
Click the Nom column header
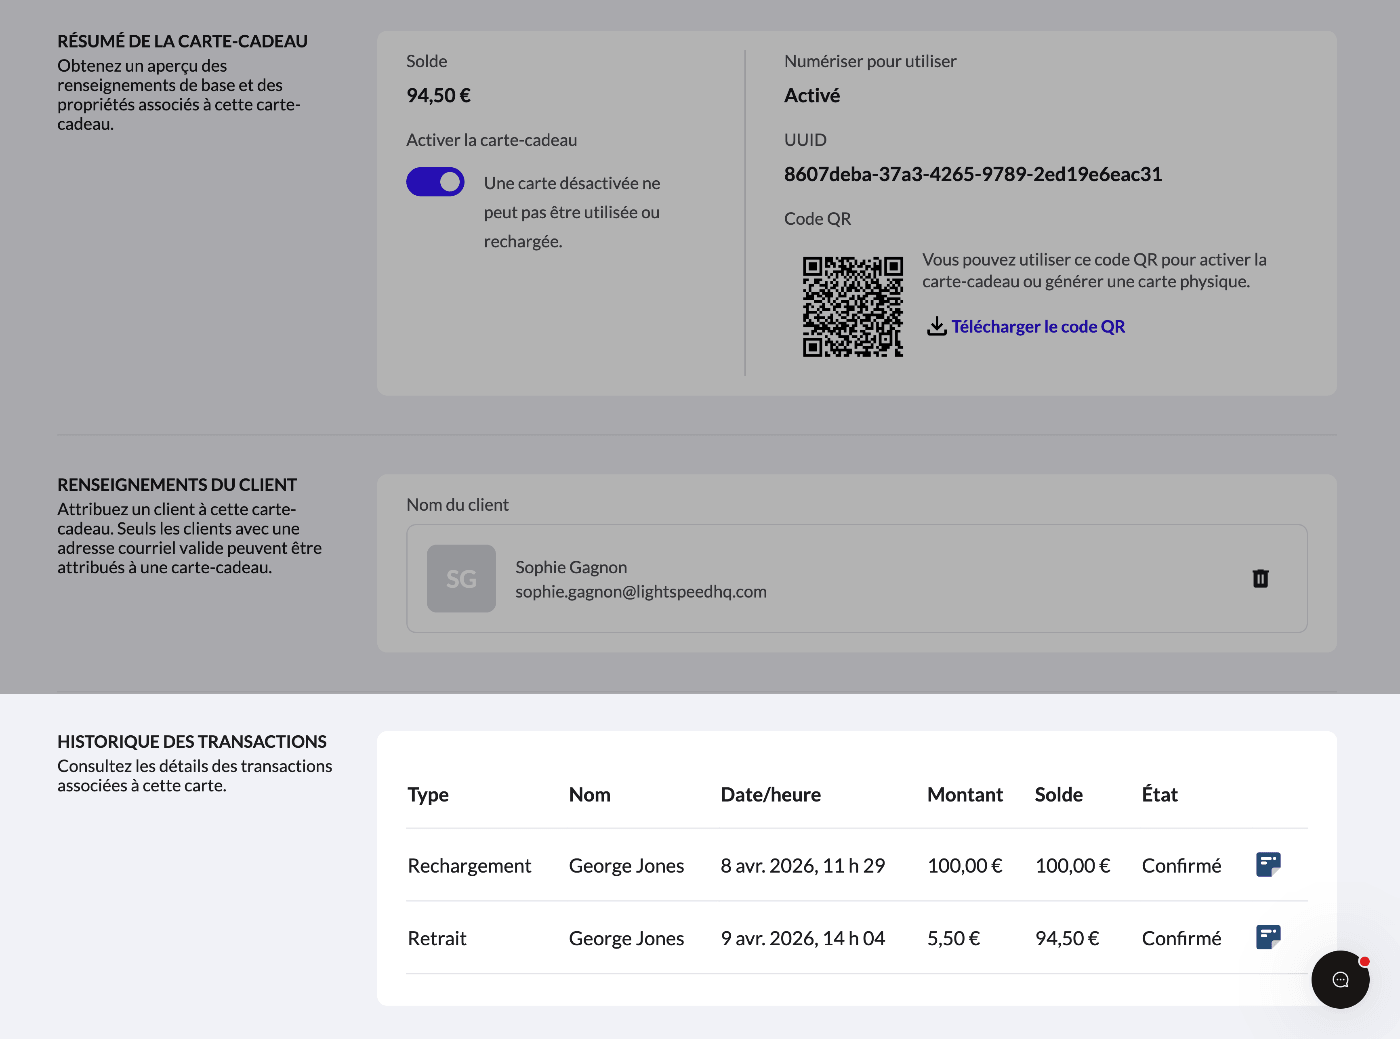pos(590,794)
